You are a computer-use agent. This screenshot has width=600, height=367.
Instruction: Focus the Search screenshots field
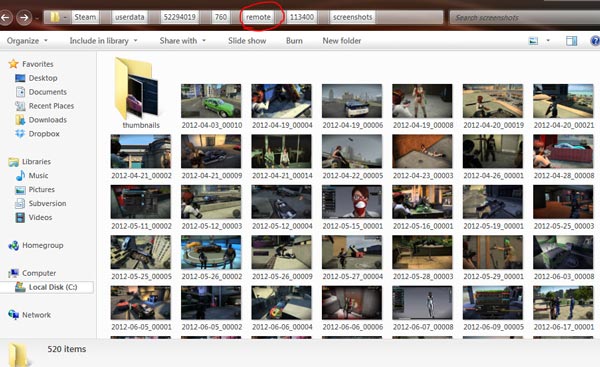coord(524,18)
